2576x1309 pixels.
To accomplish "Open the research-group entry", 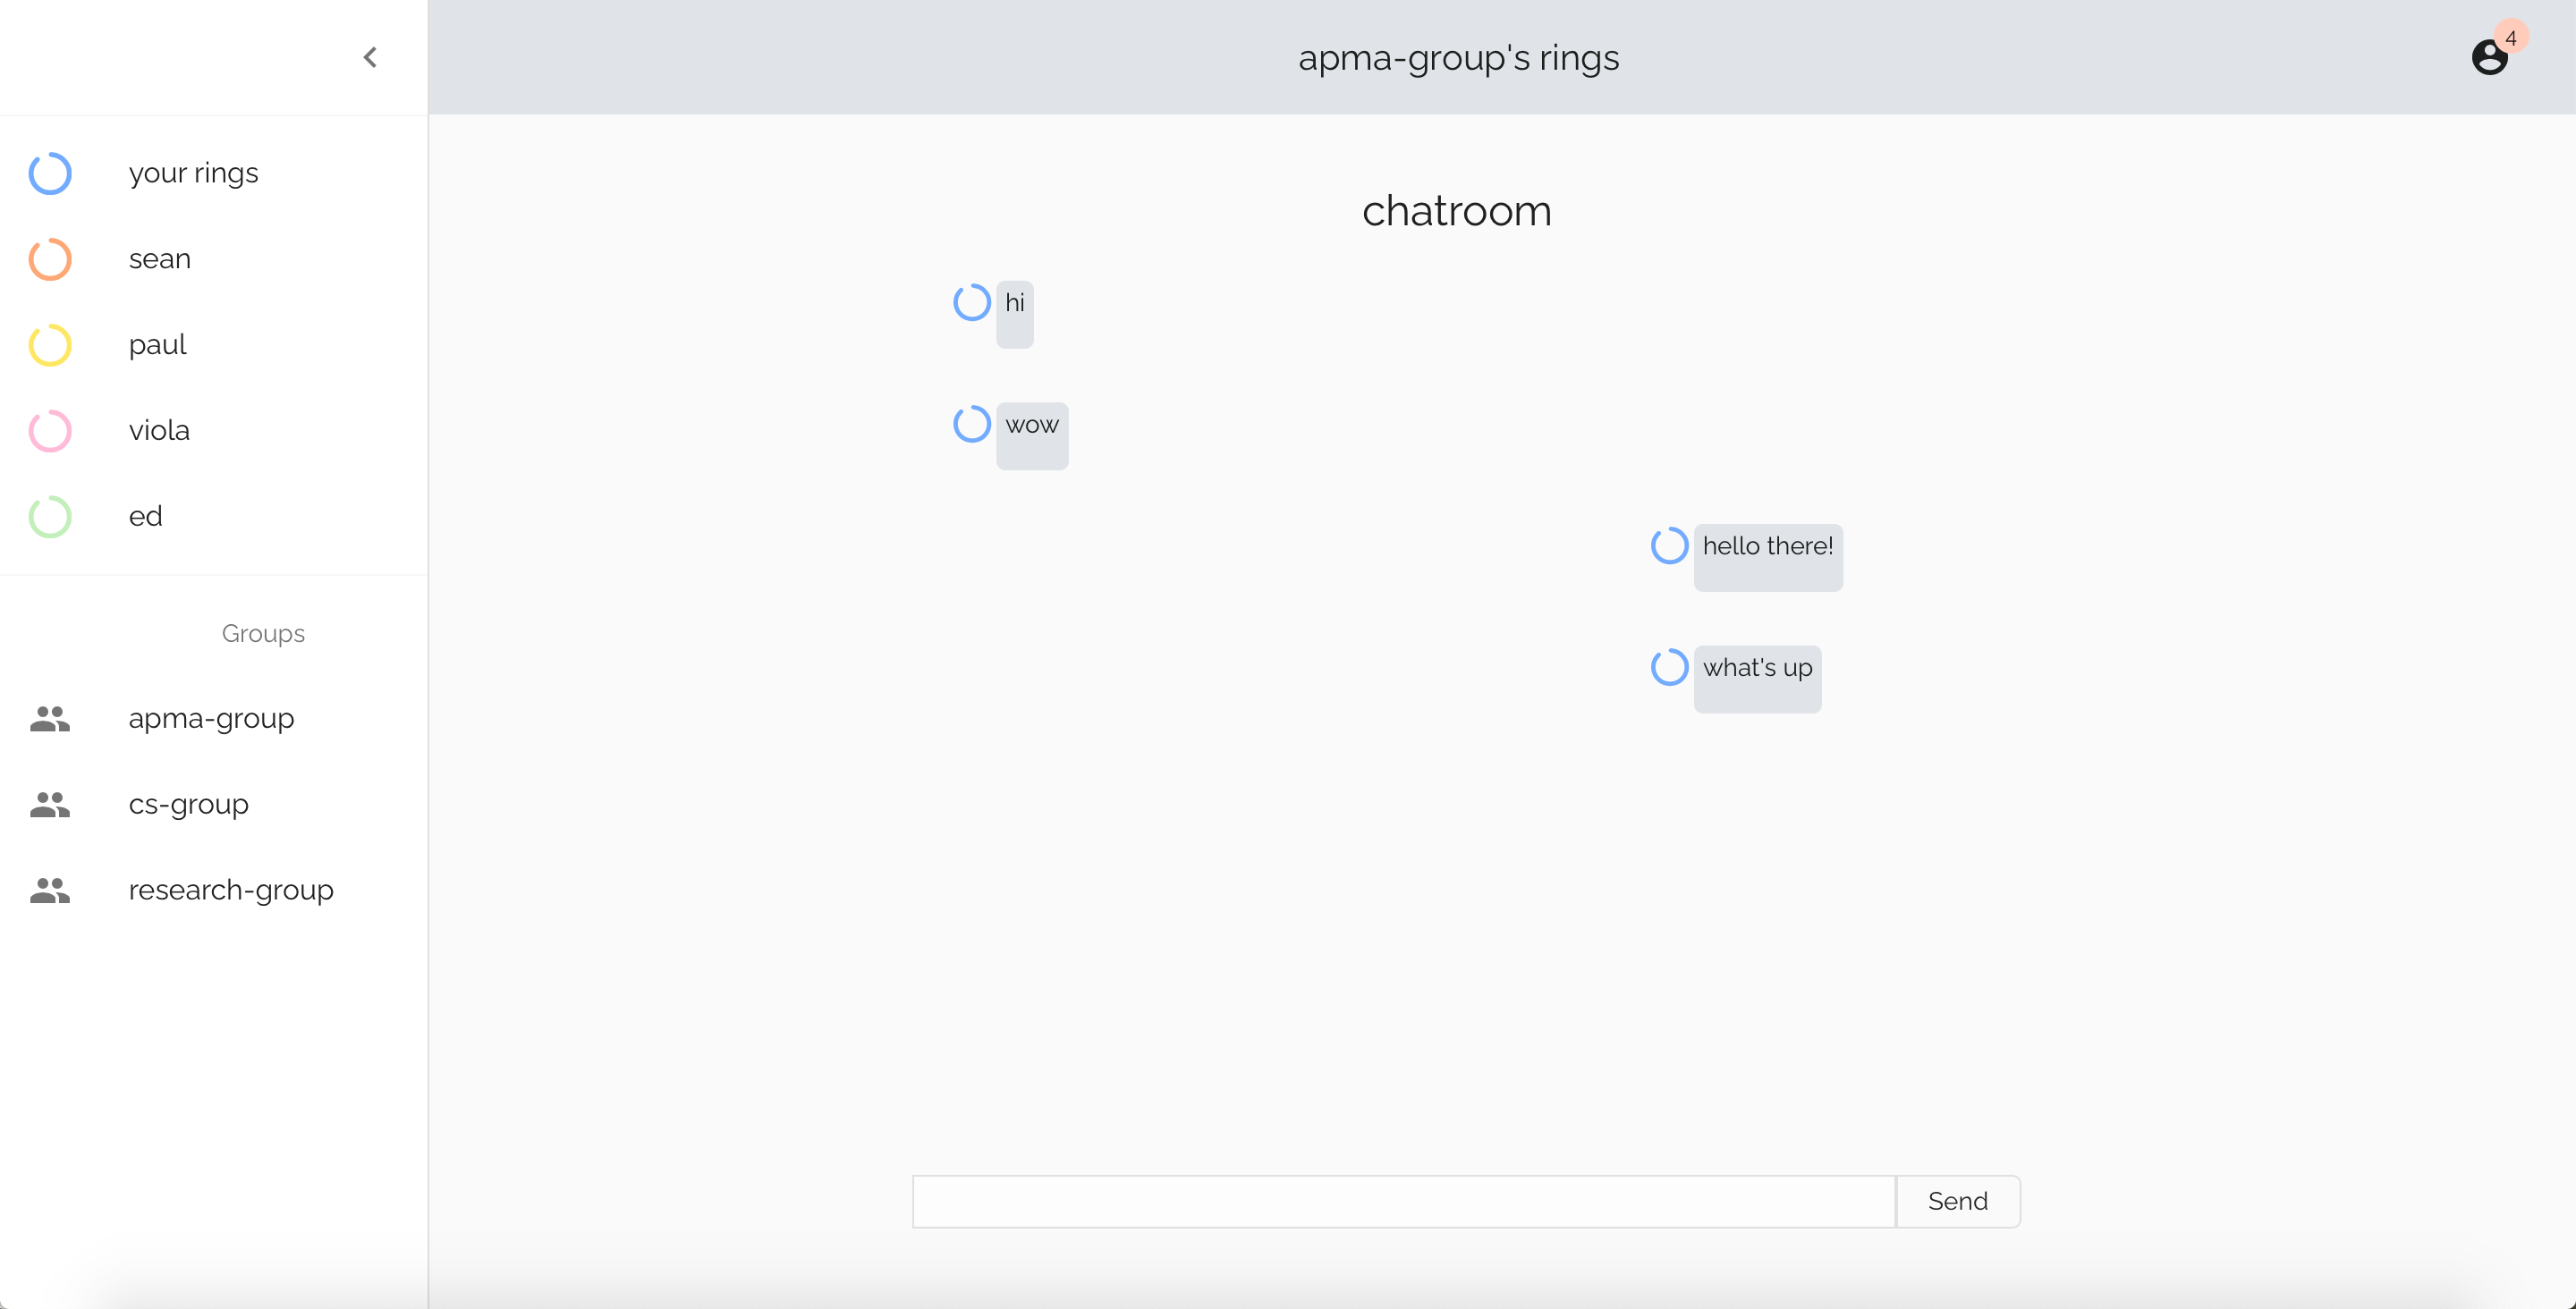I will [231, 890].
